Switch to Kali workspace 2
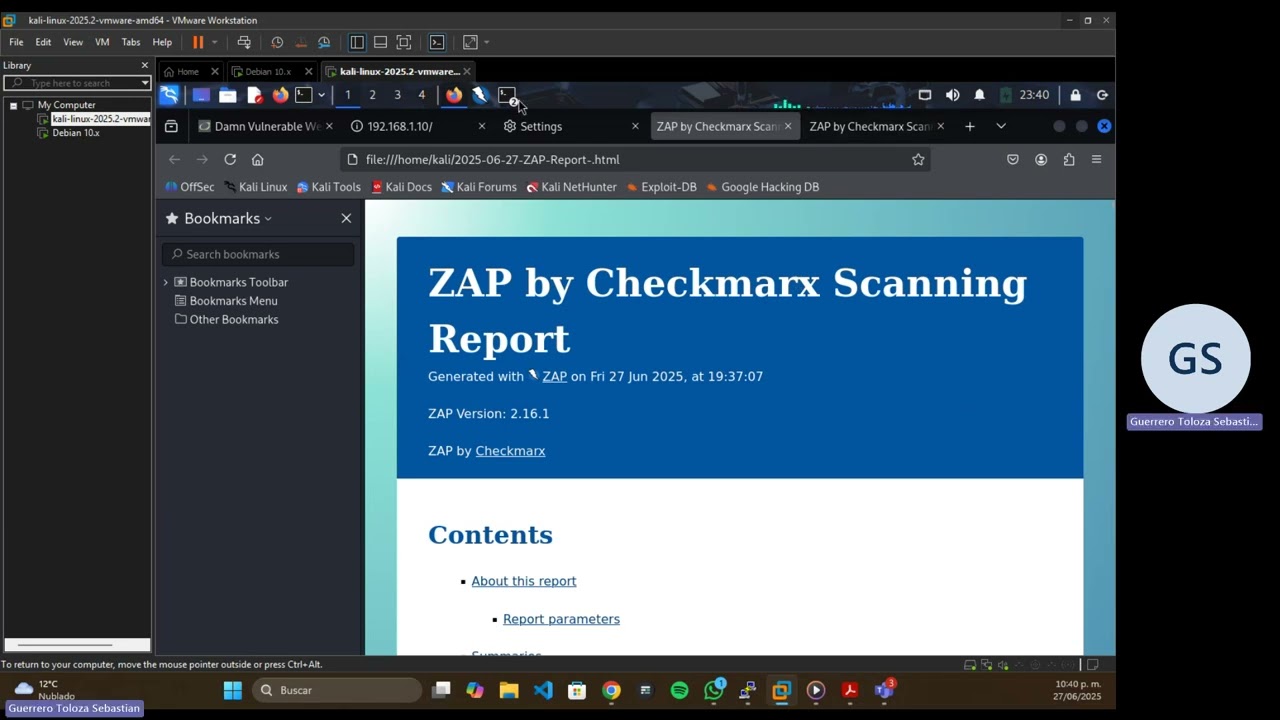This screenshot has width=1280, height=720. click(x=372, y=95)
